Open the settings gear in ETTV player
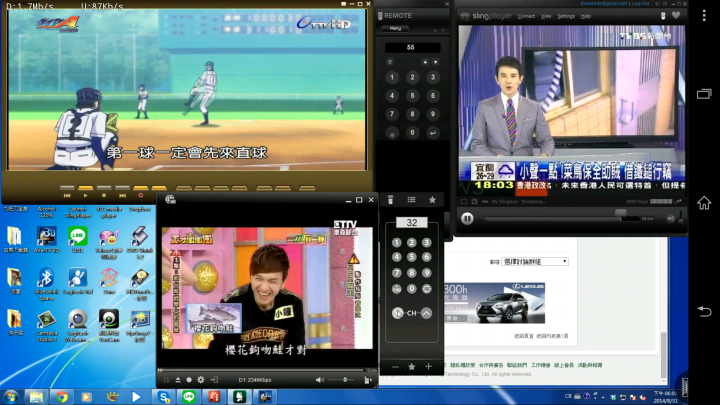This screenshot has width=720, height=405. 201,380
